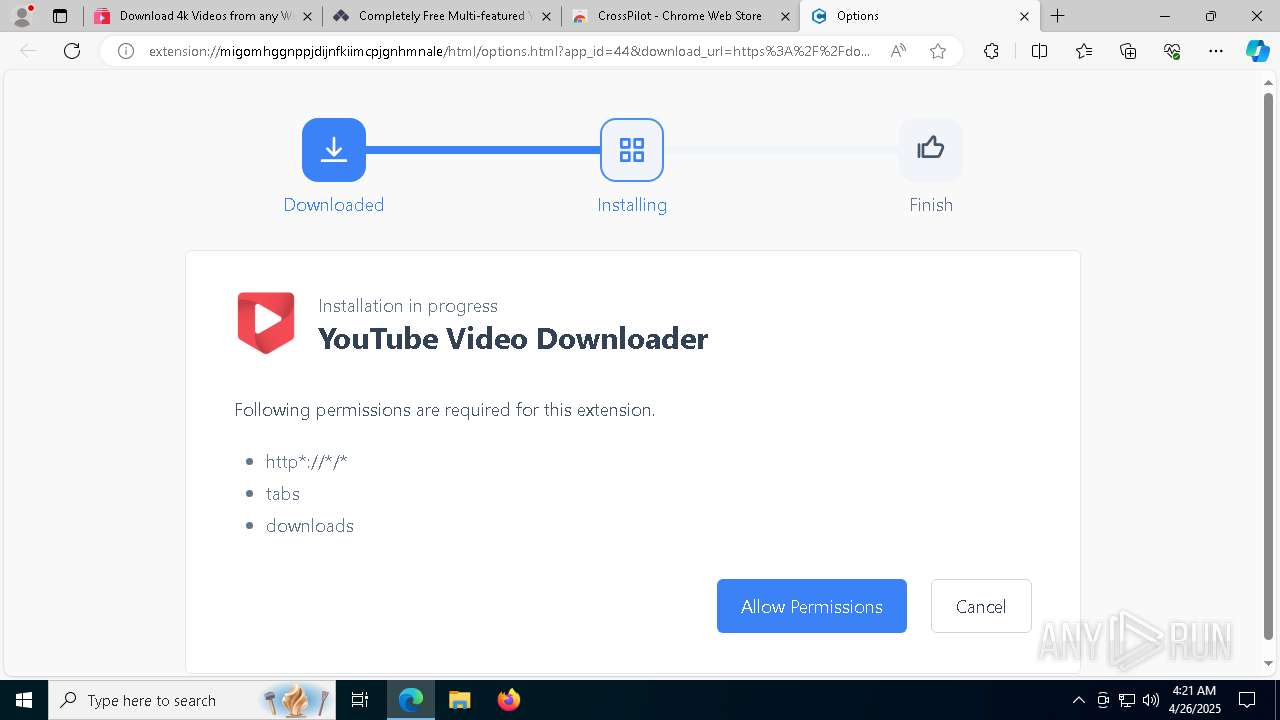Viewport: 1280px width, 720px height.
Task: Open Microsoft Edge from taskbar
Action: (411, 700)
